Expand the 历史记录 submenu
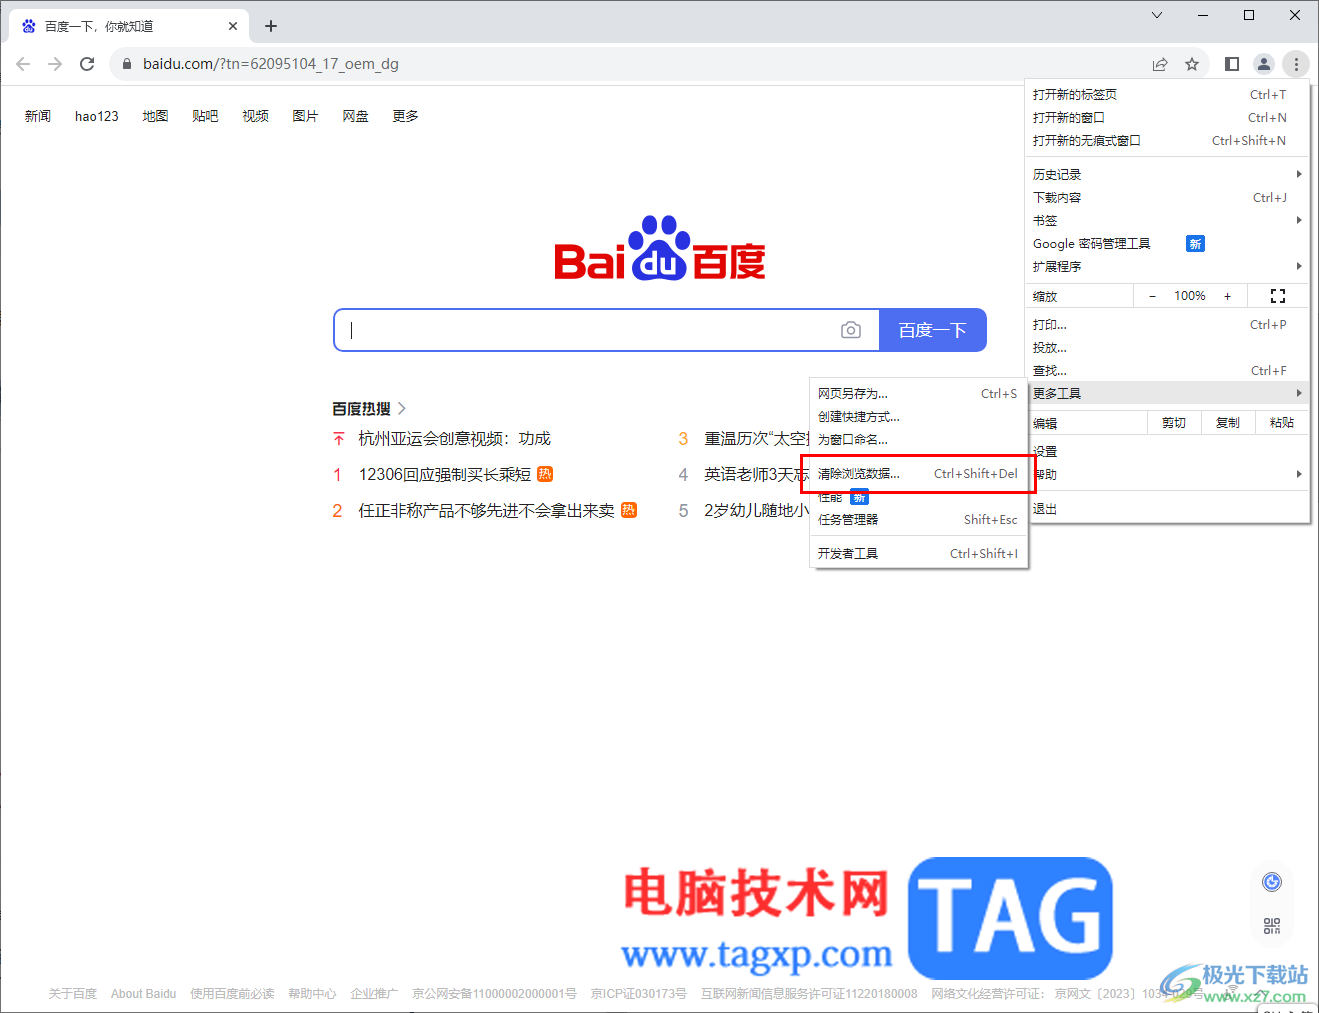The width and height of the screenshot is (1319, 1013). click(x=1168, y=174)
